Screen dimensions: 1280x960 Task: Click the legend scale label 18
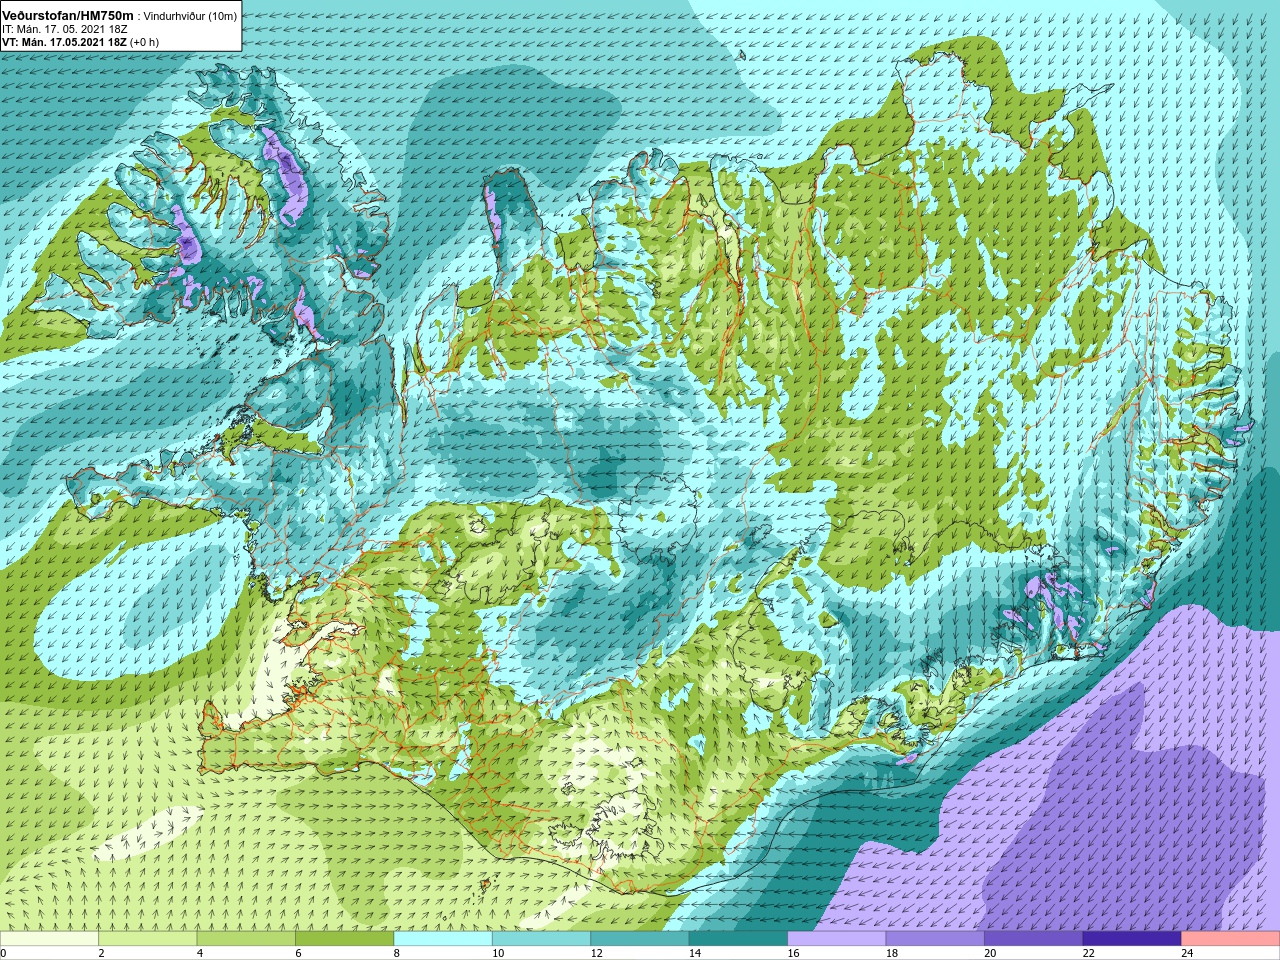click(891, 953)
